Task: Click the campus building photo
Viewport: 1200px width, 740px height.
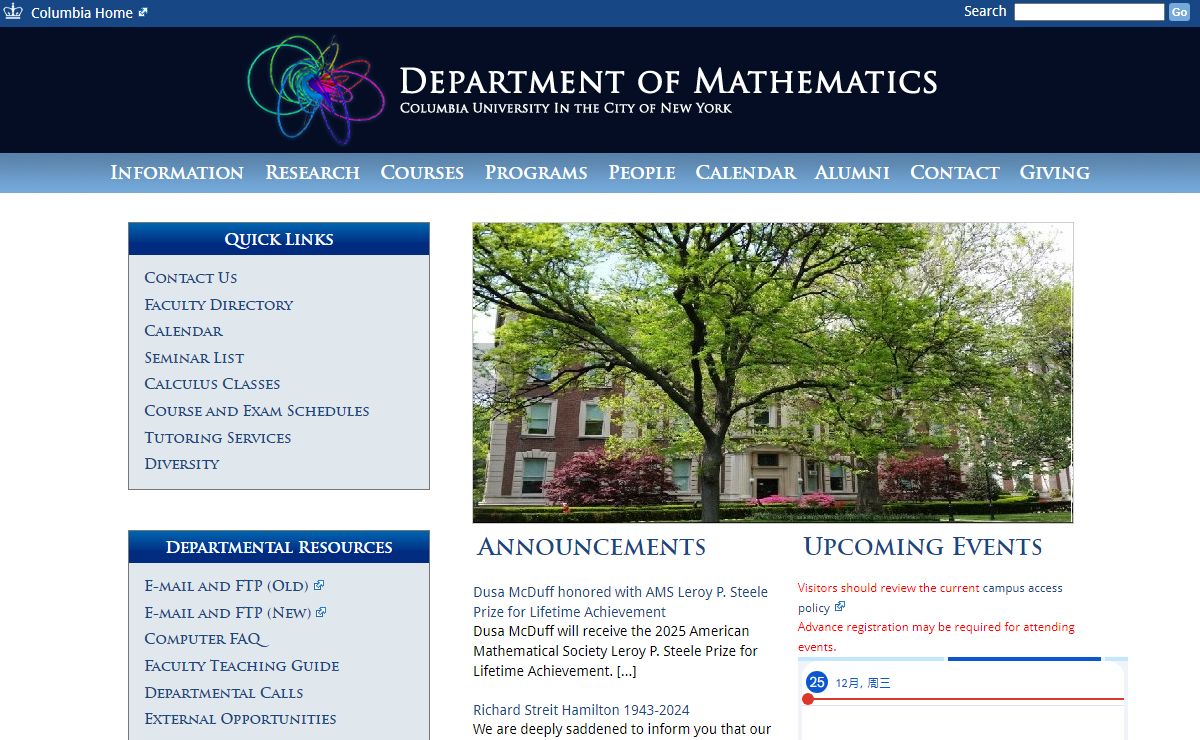Action: point(773,372)
